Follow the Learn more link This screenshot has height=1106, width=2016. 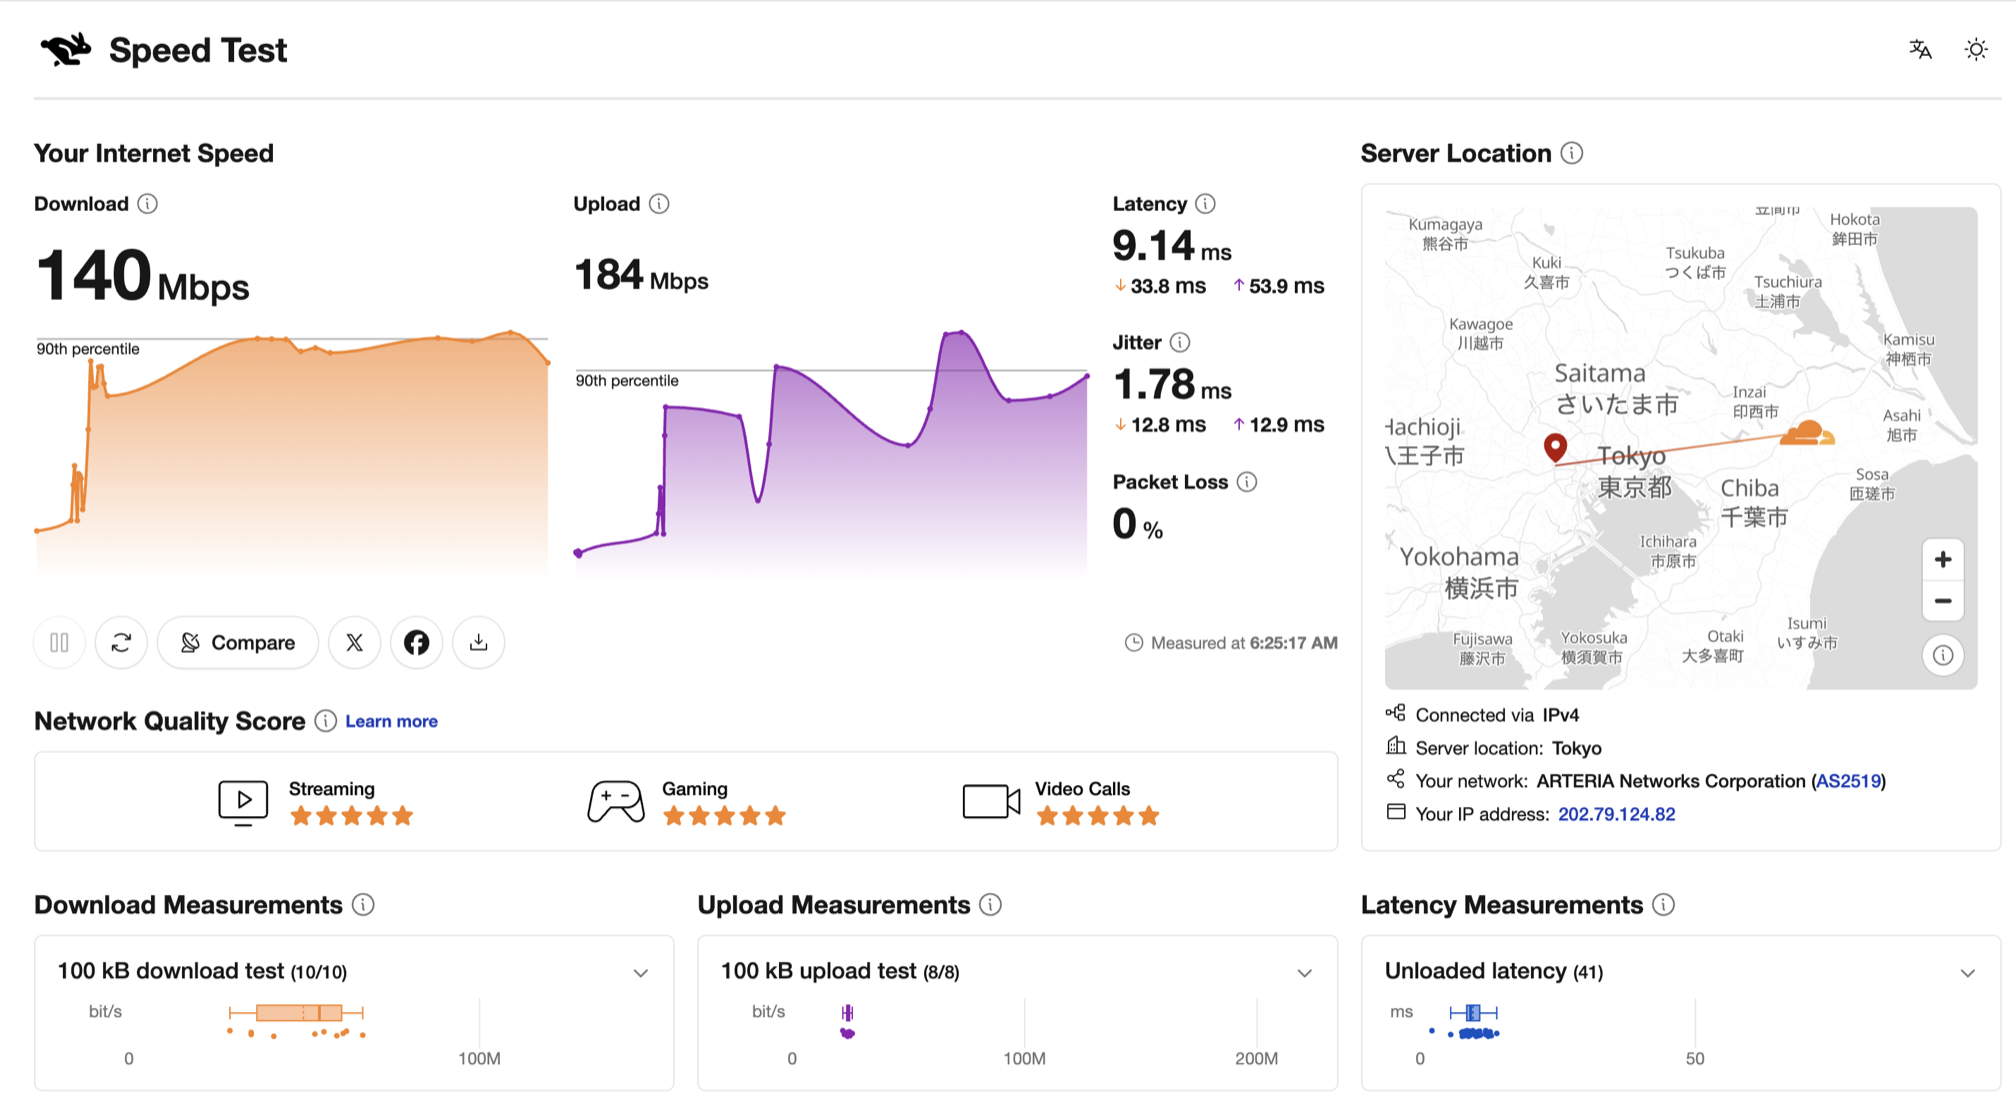click(x=392, y=721)
